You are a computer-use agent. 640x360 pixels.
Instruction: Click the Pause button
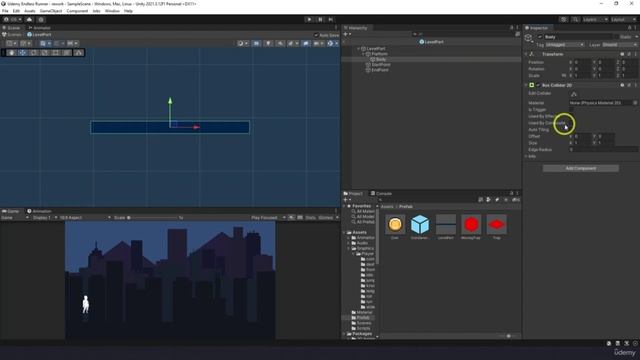(320, 19)
